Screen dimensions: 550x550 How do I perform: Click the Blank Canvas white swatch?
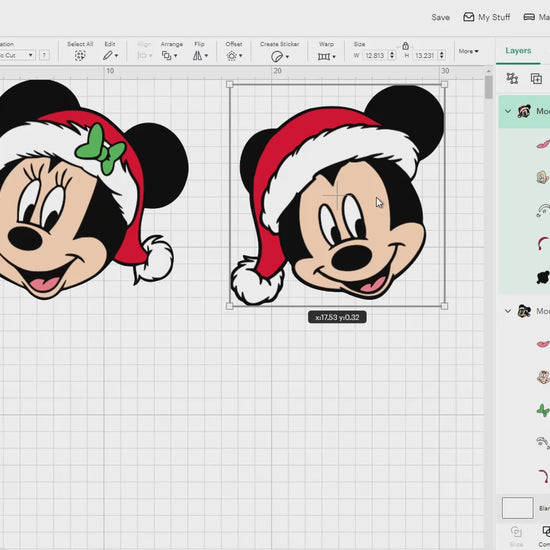coord(517,508)
